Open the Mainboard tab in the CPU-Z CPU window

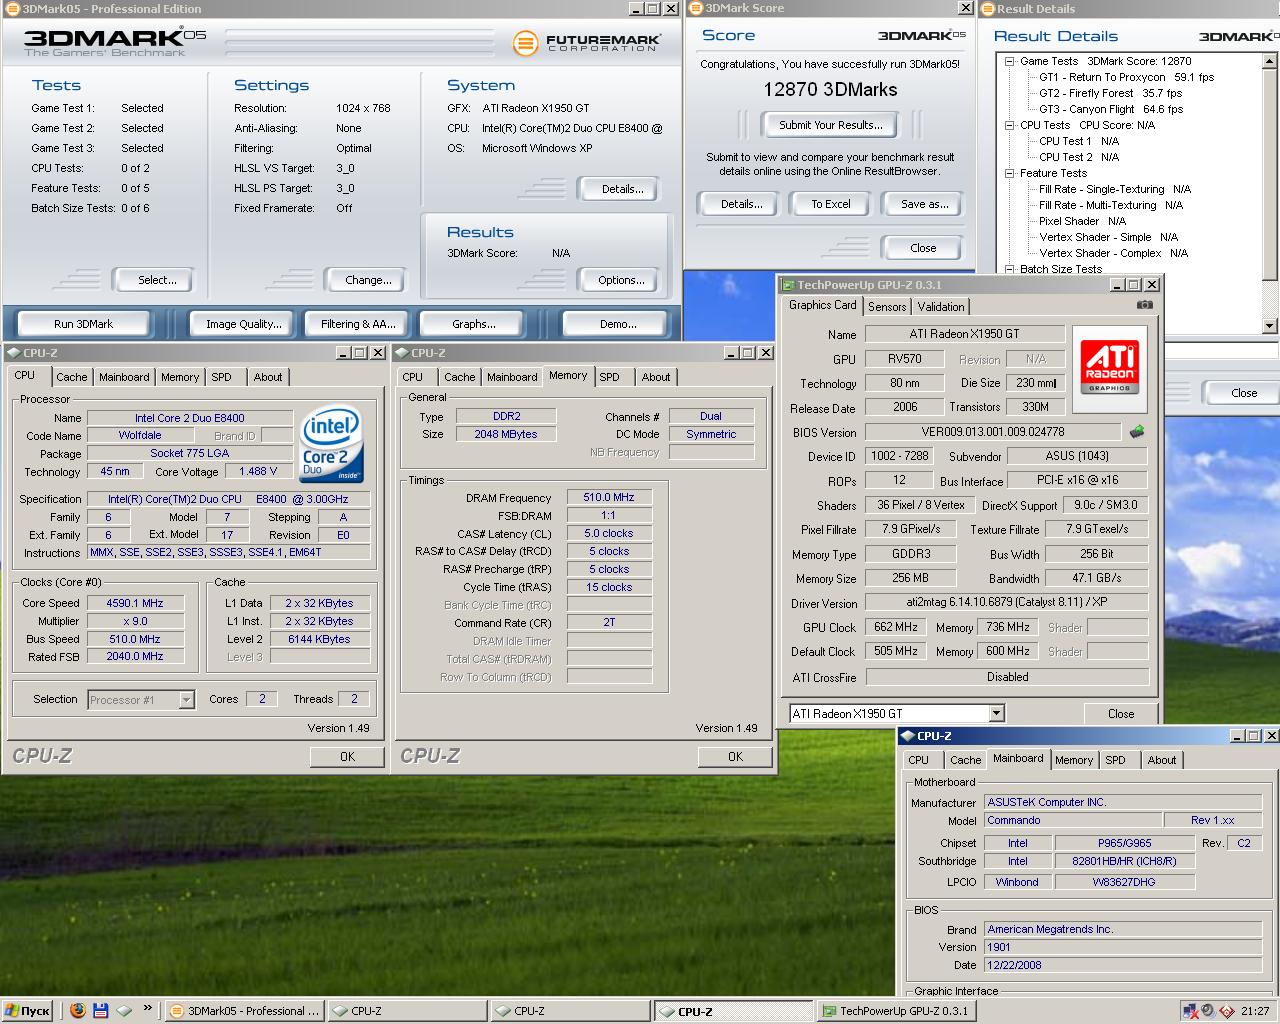(124, 377)
